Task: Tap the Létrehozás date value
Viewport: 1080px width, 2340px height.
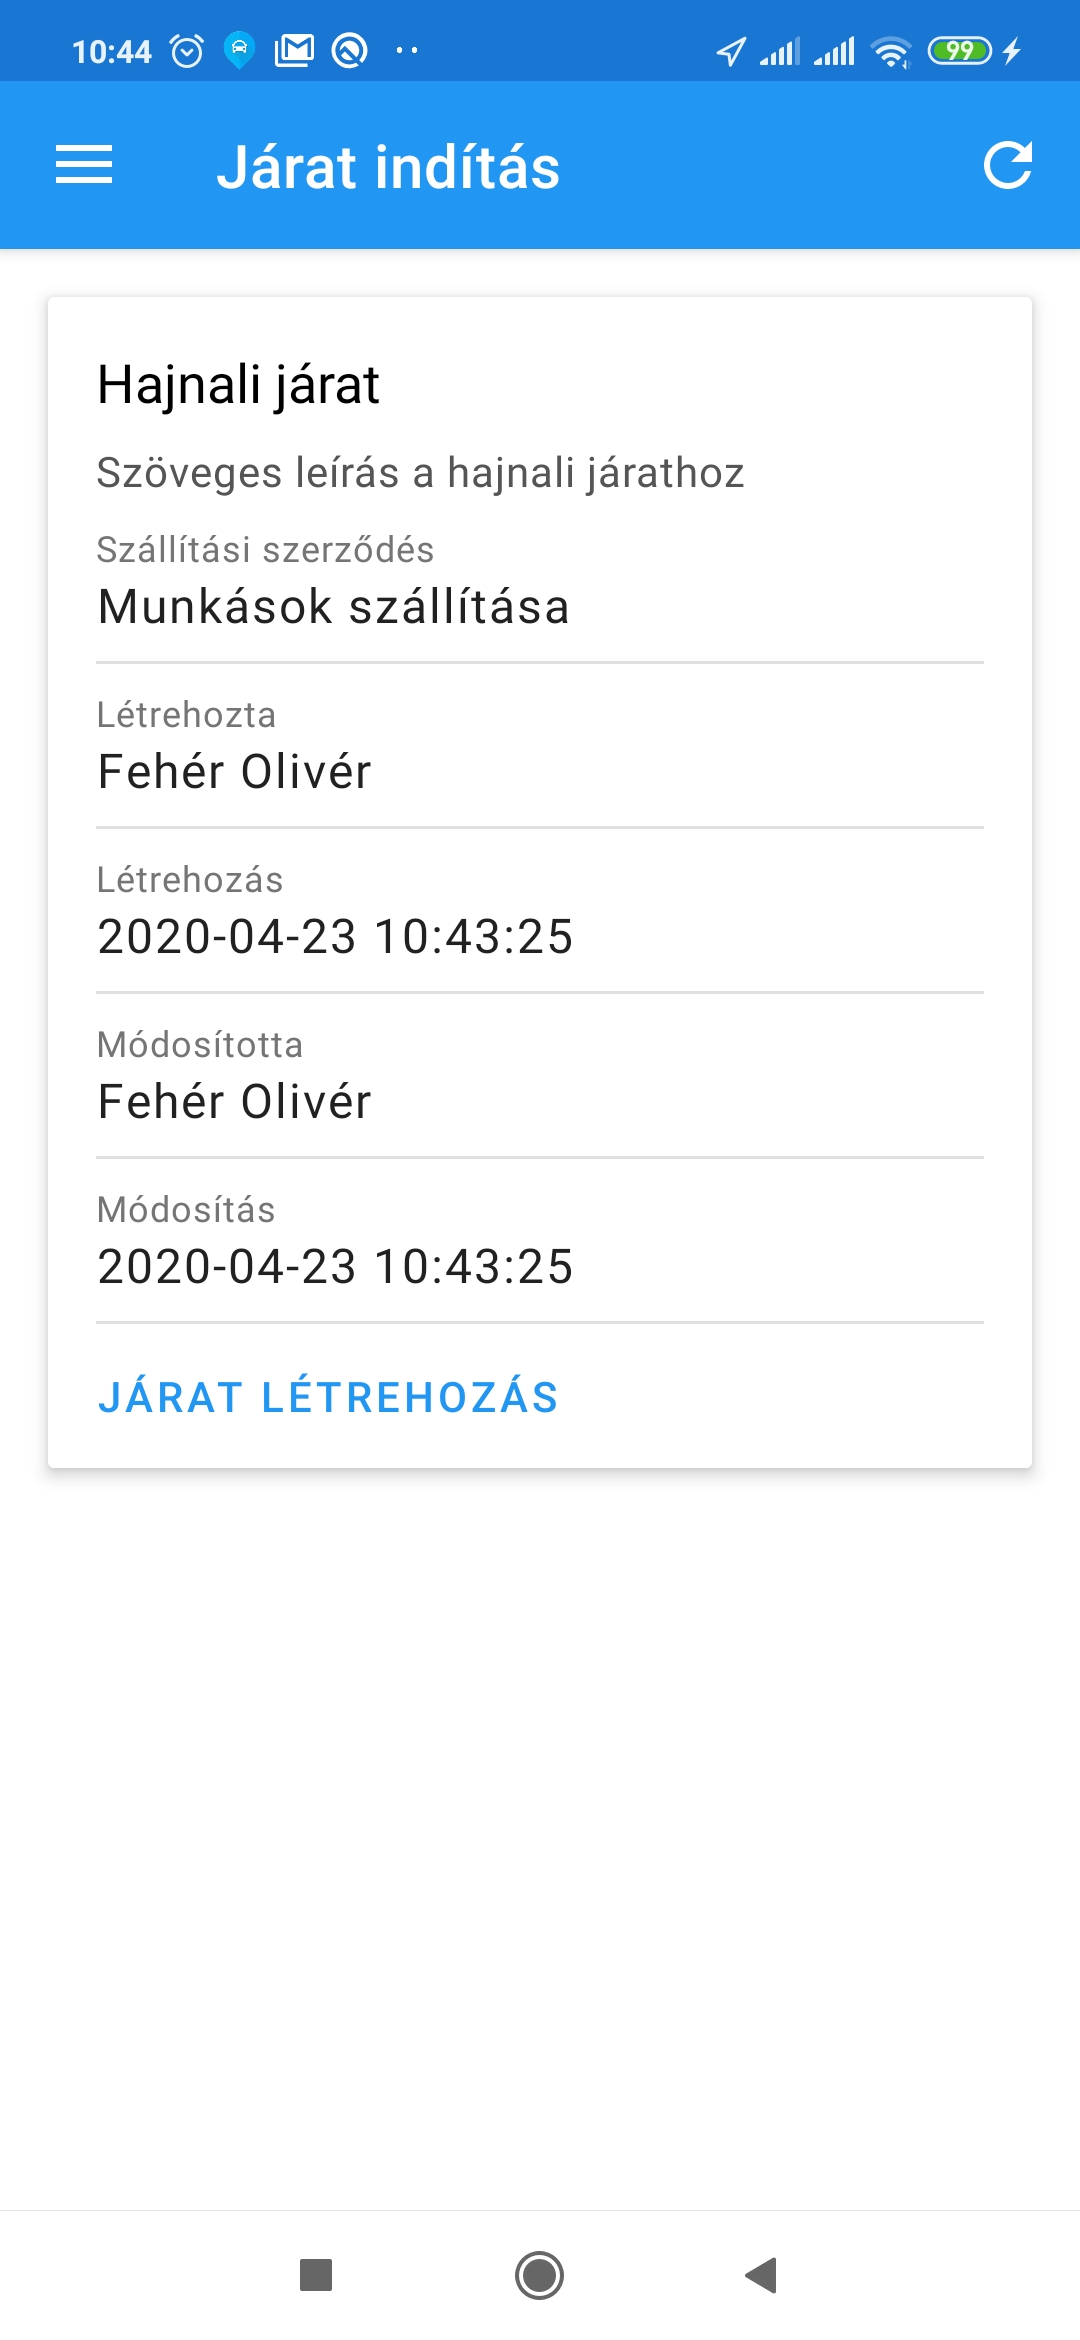Action: point(335,937)
